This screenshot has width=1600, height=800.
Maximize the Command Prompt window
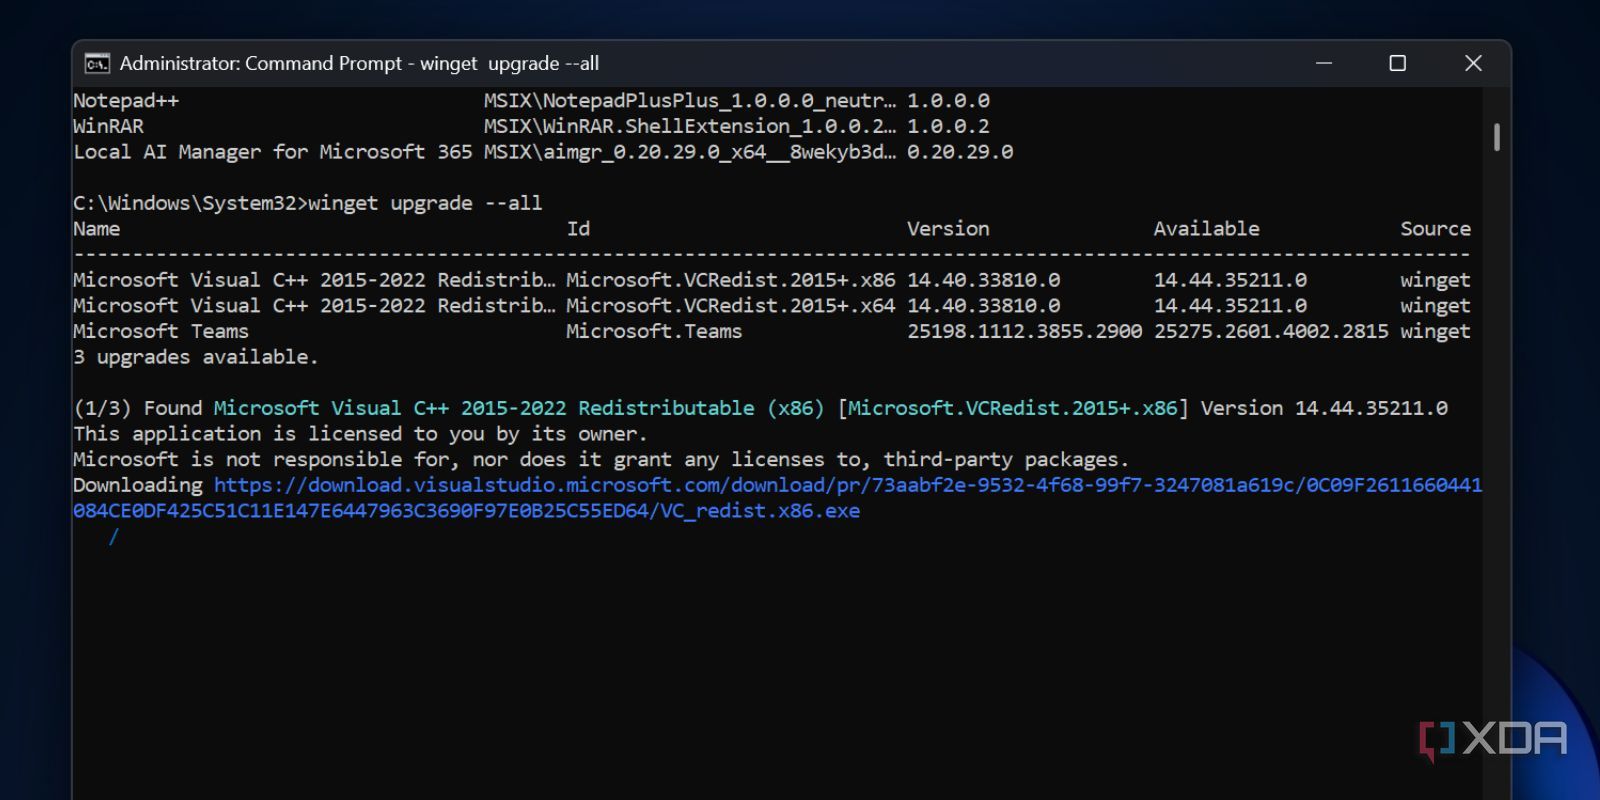1398,63
